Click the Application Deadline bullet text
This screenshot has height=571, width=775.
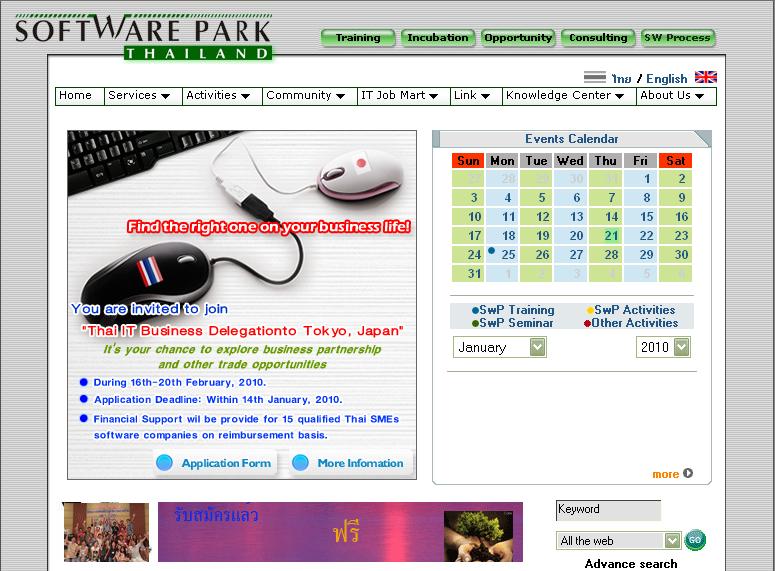[x=218, y=399]
